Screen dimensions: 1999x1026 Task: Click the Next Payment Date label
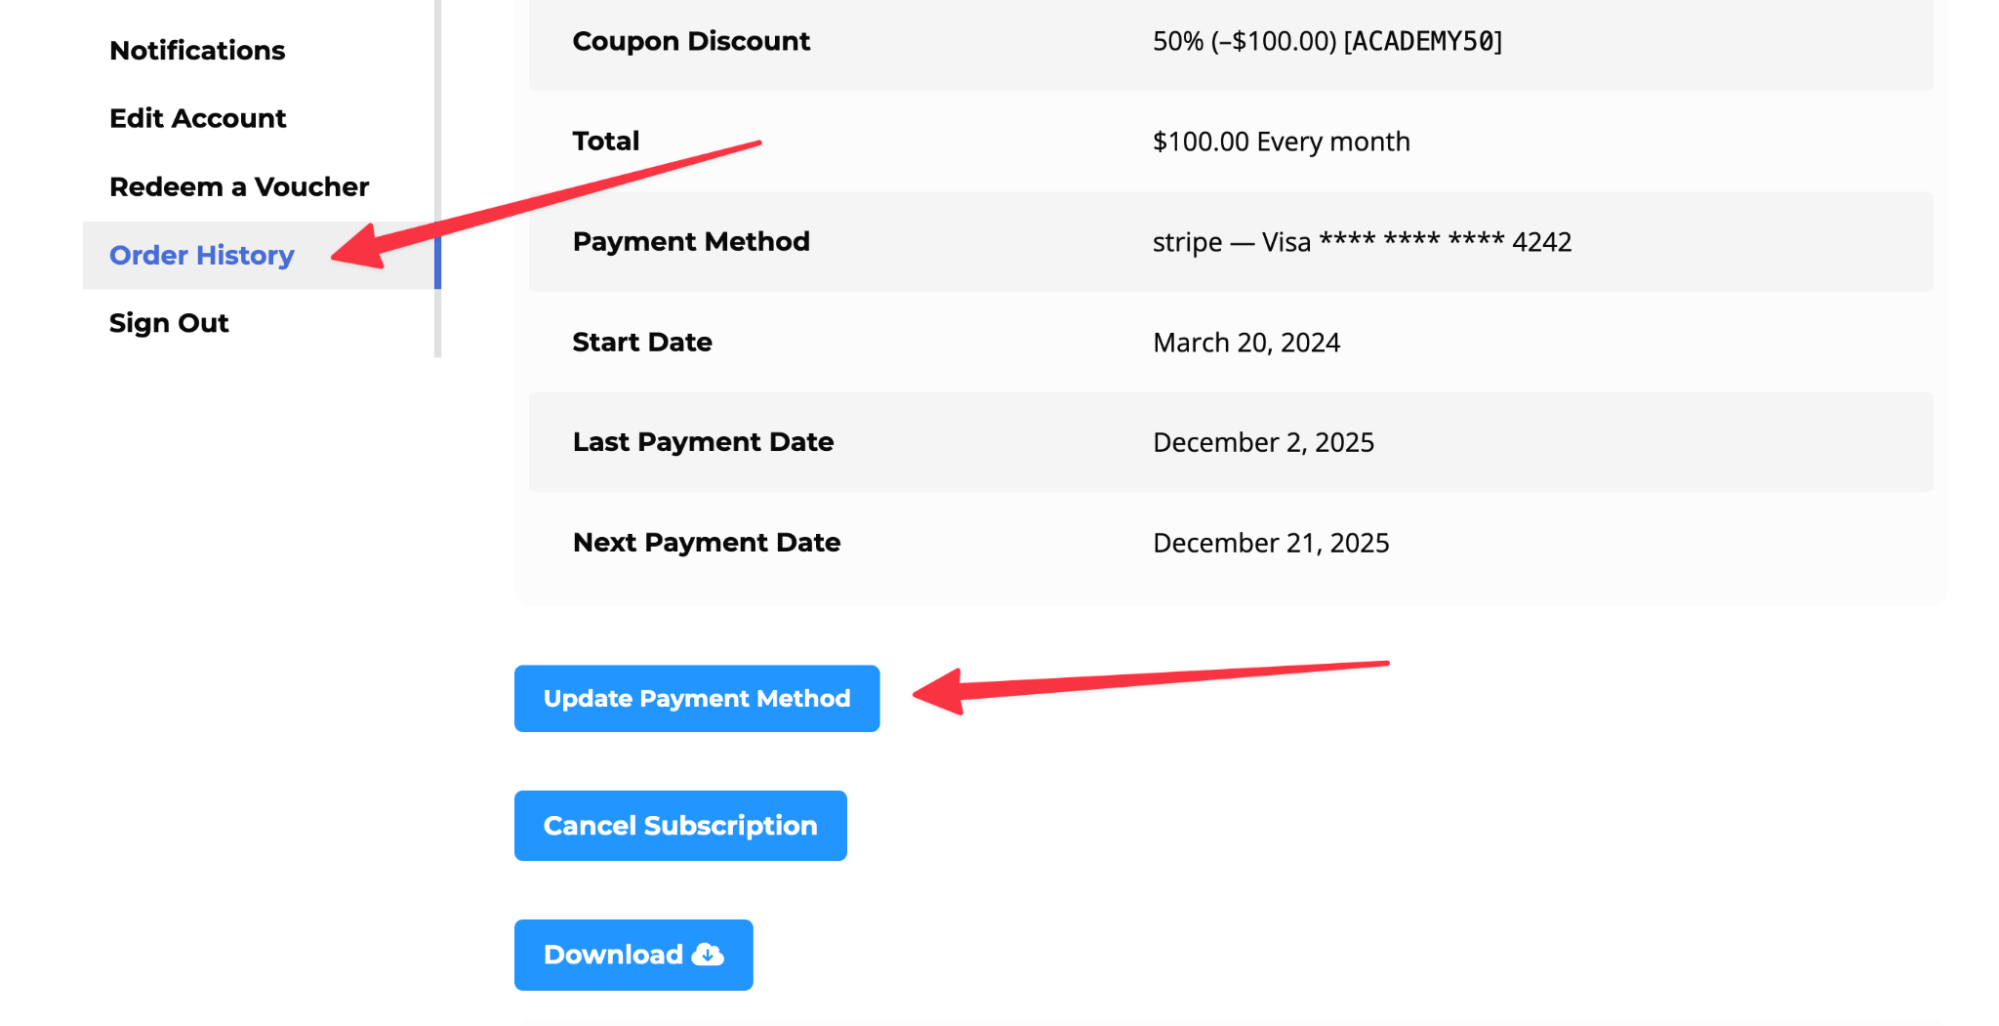[706, 543]
